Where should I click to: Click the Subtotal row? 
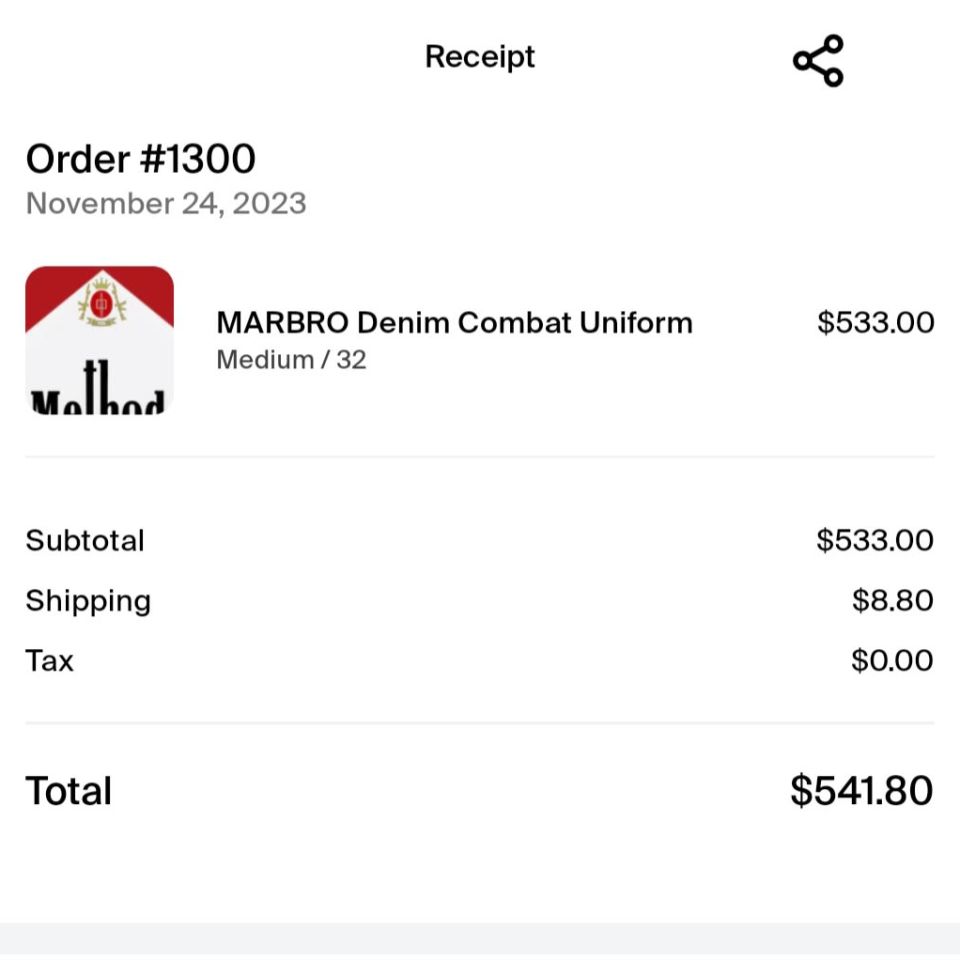tap(480, 540)
